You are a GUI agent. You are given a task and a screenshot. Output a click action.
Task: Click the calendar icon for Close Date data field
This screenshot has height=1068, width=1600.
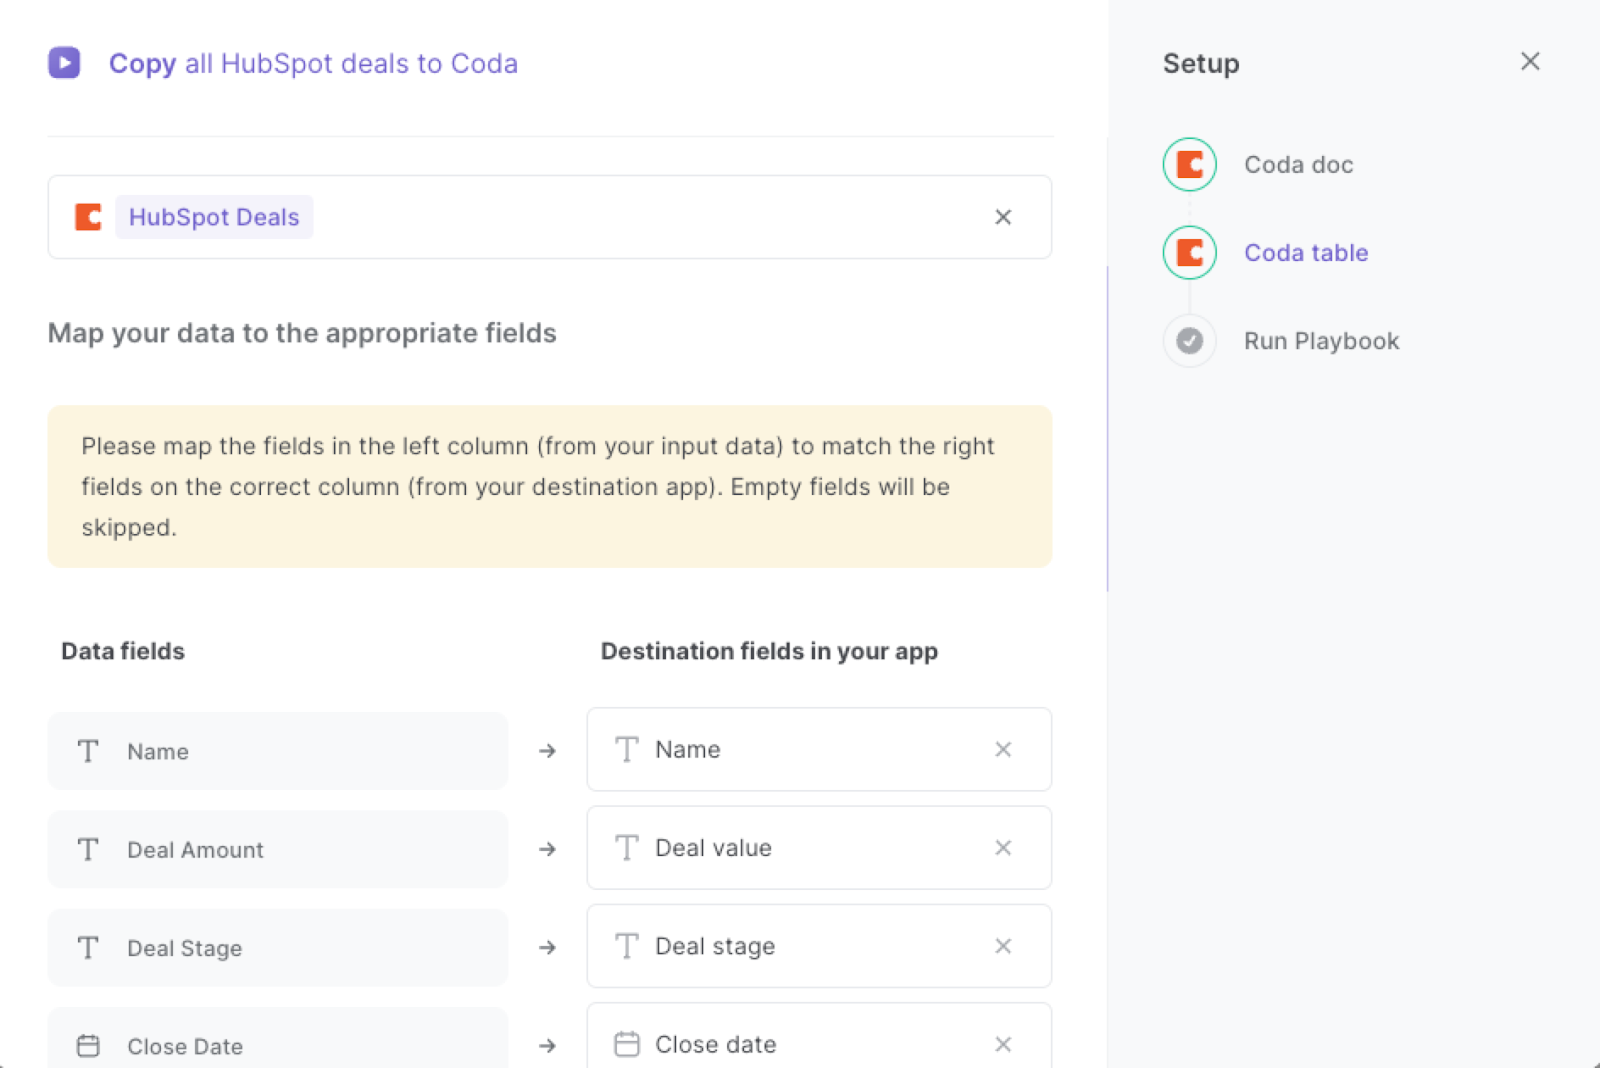pyautogui.click(x=88, y=1046)
